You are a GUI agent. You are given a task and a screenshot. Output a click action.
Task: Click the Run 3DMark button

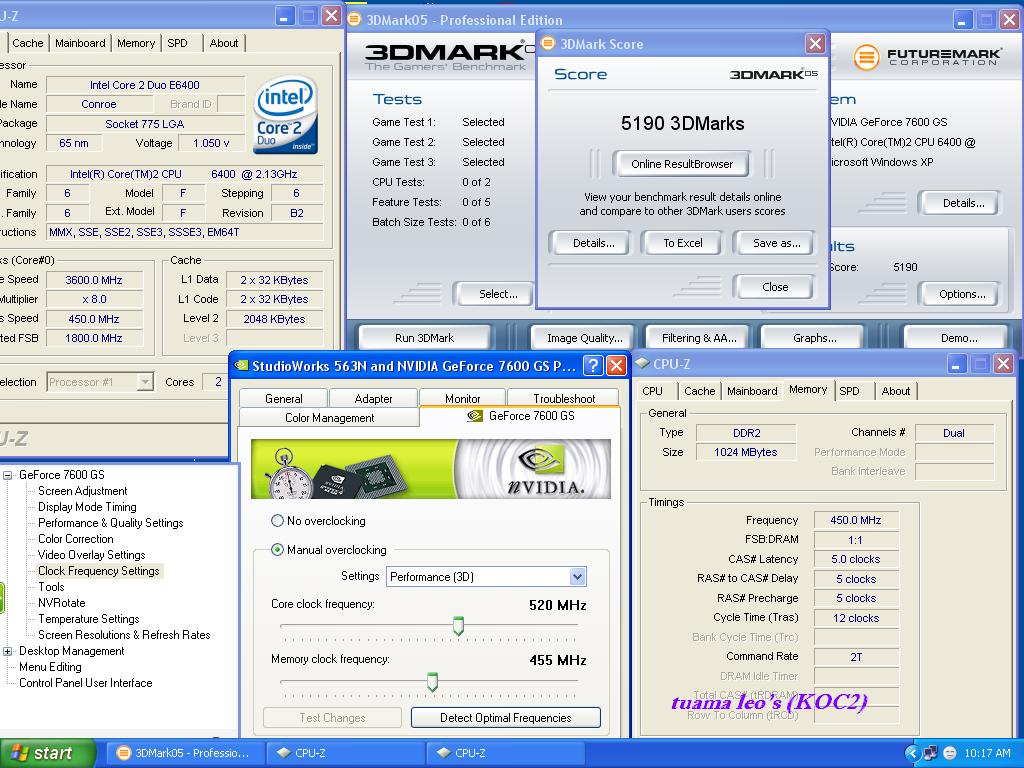click(x=424, y=338)
